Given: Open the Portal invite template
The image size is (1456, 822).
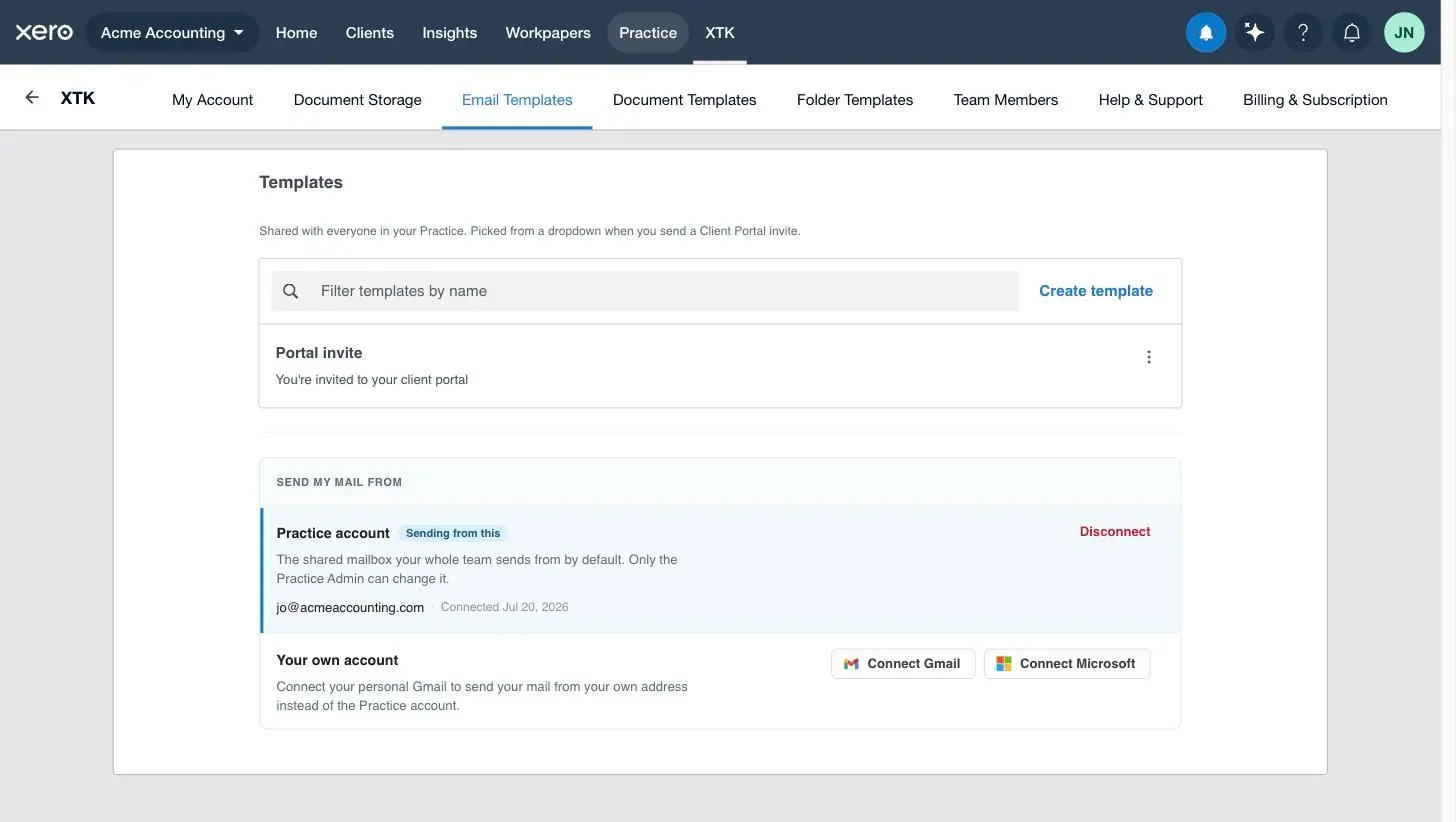Looking at the screenshot, I should (720, 366).
